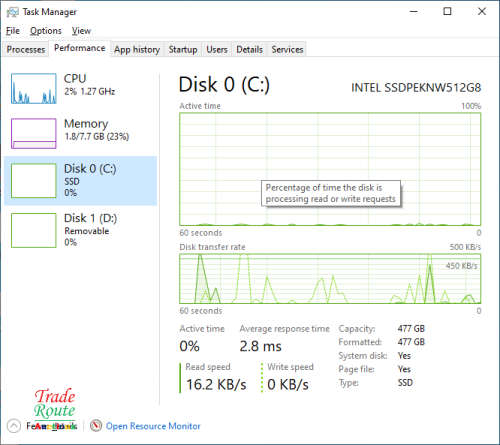
Task: Switch to the Startup tab
Action: (183, 49)
